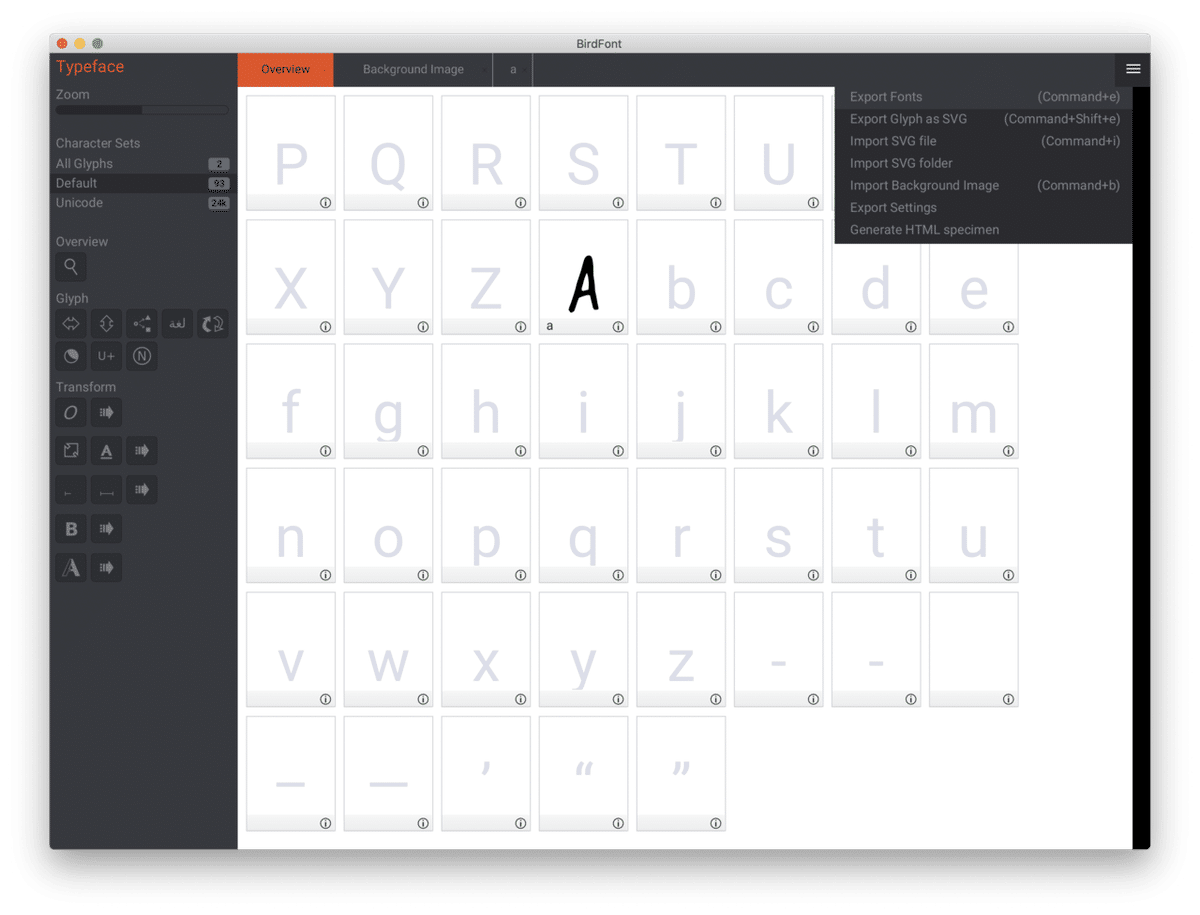1200x915 pixels.
Task: Switch to the Background Image tab
Action: tap(413, 70)
